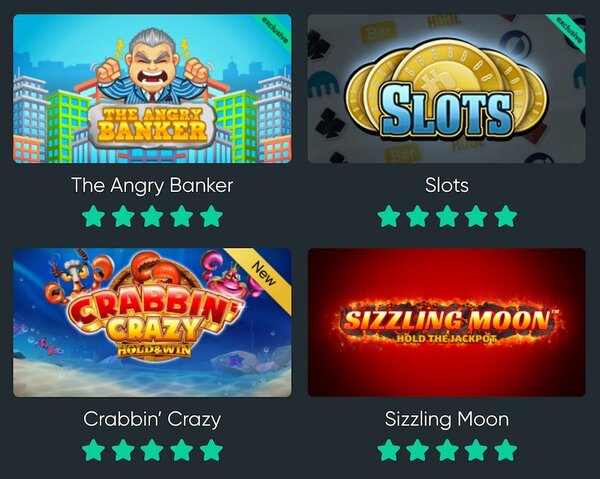Image resolution: width=600 pixels, height=479 pixels.
Task: Rate Slots with the fifth star
Action: click(x=505, y=216)
